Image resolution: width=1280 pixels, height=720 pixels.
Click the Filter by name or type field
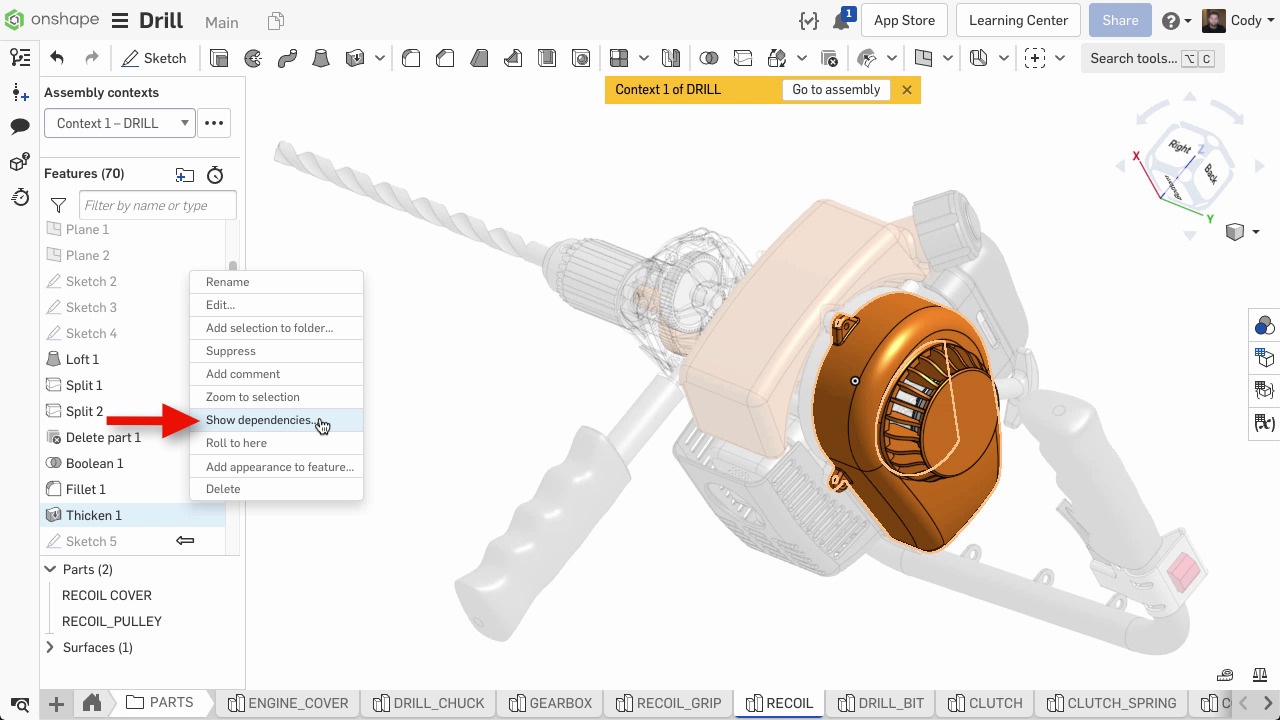pyautogui.click(x=157, y=205)
